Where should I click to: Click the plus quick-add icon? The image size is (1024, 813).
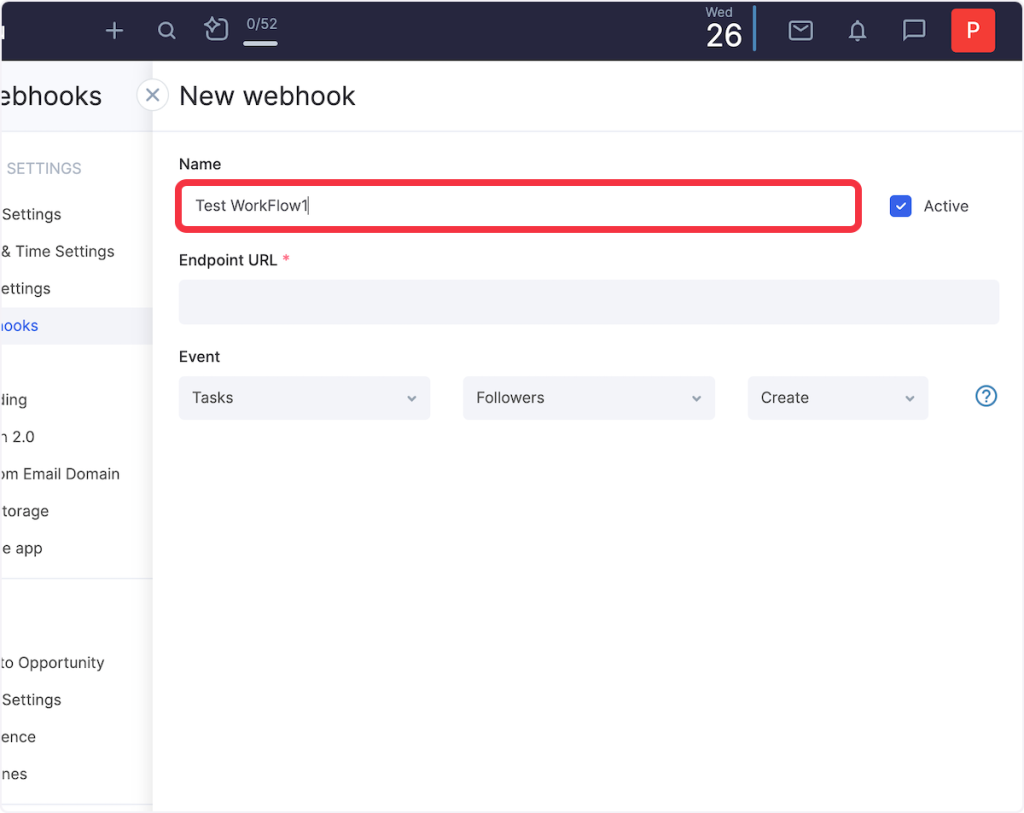114,31
